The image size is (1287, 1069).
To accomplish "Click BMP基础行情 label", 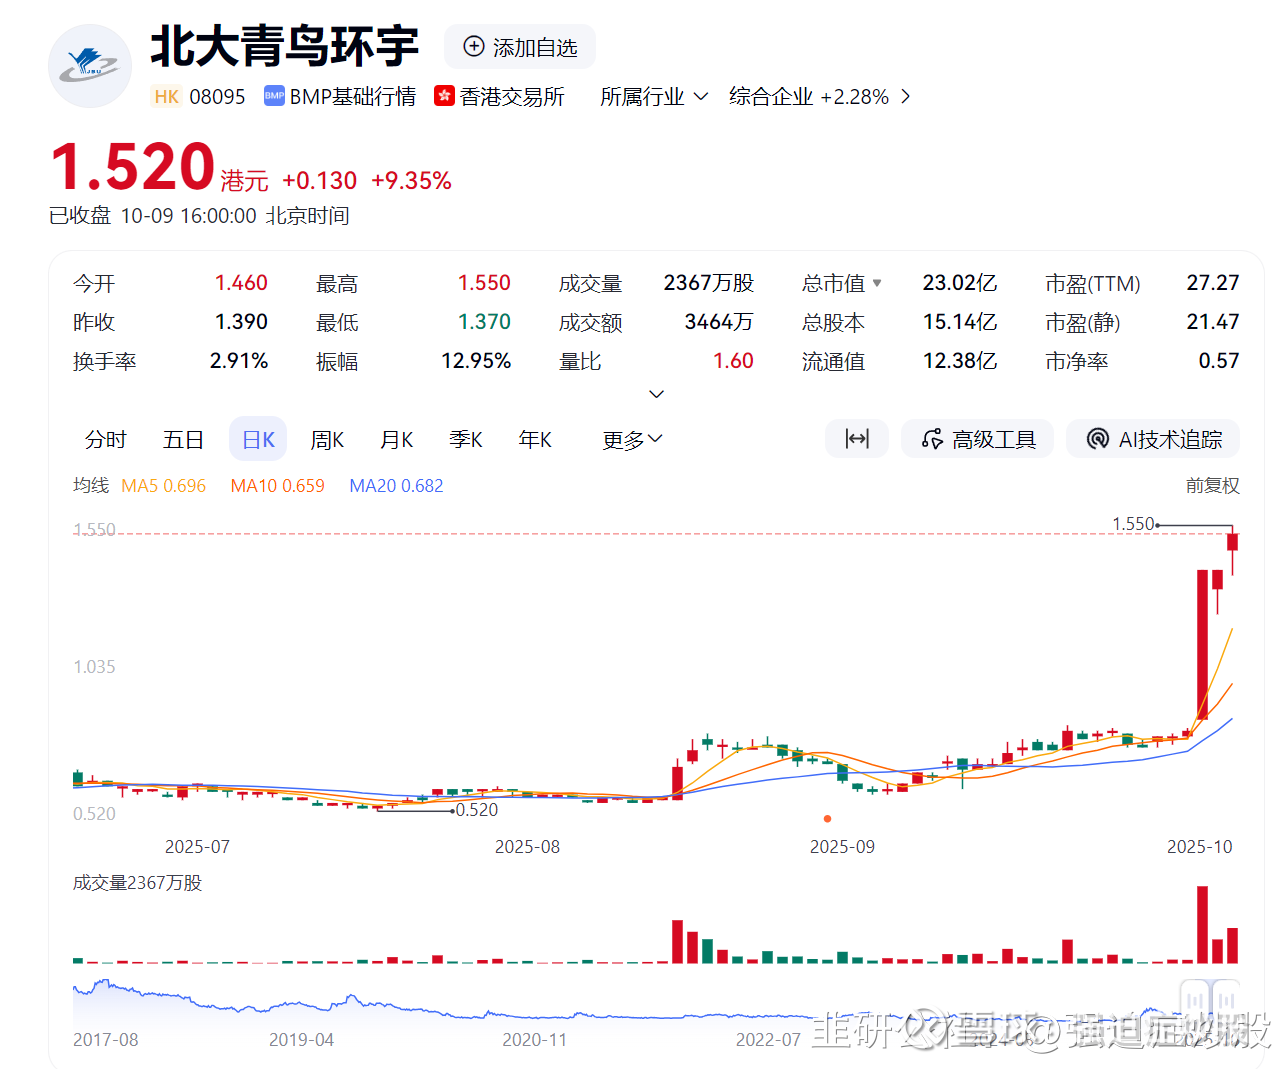I will (353, 96).
